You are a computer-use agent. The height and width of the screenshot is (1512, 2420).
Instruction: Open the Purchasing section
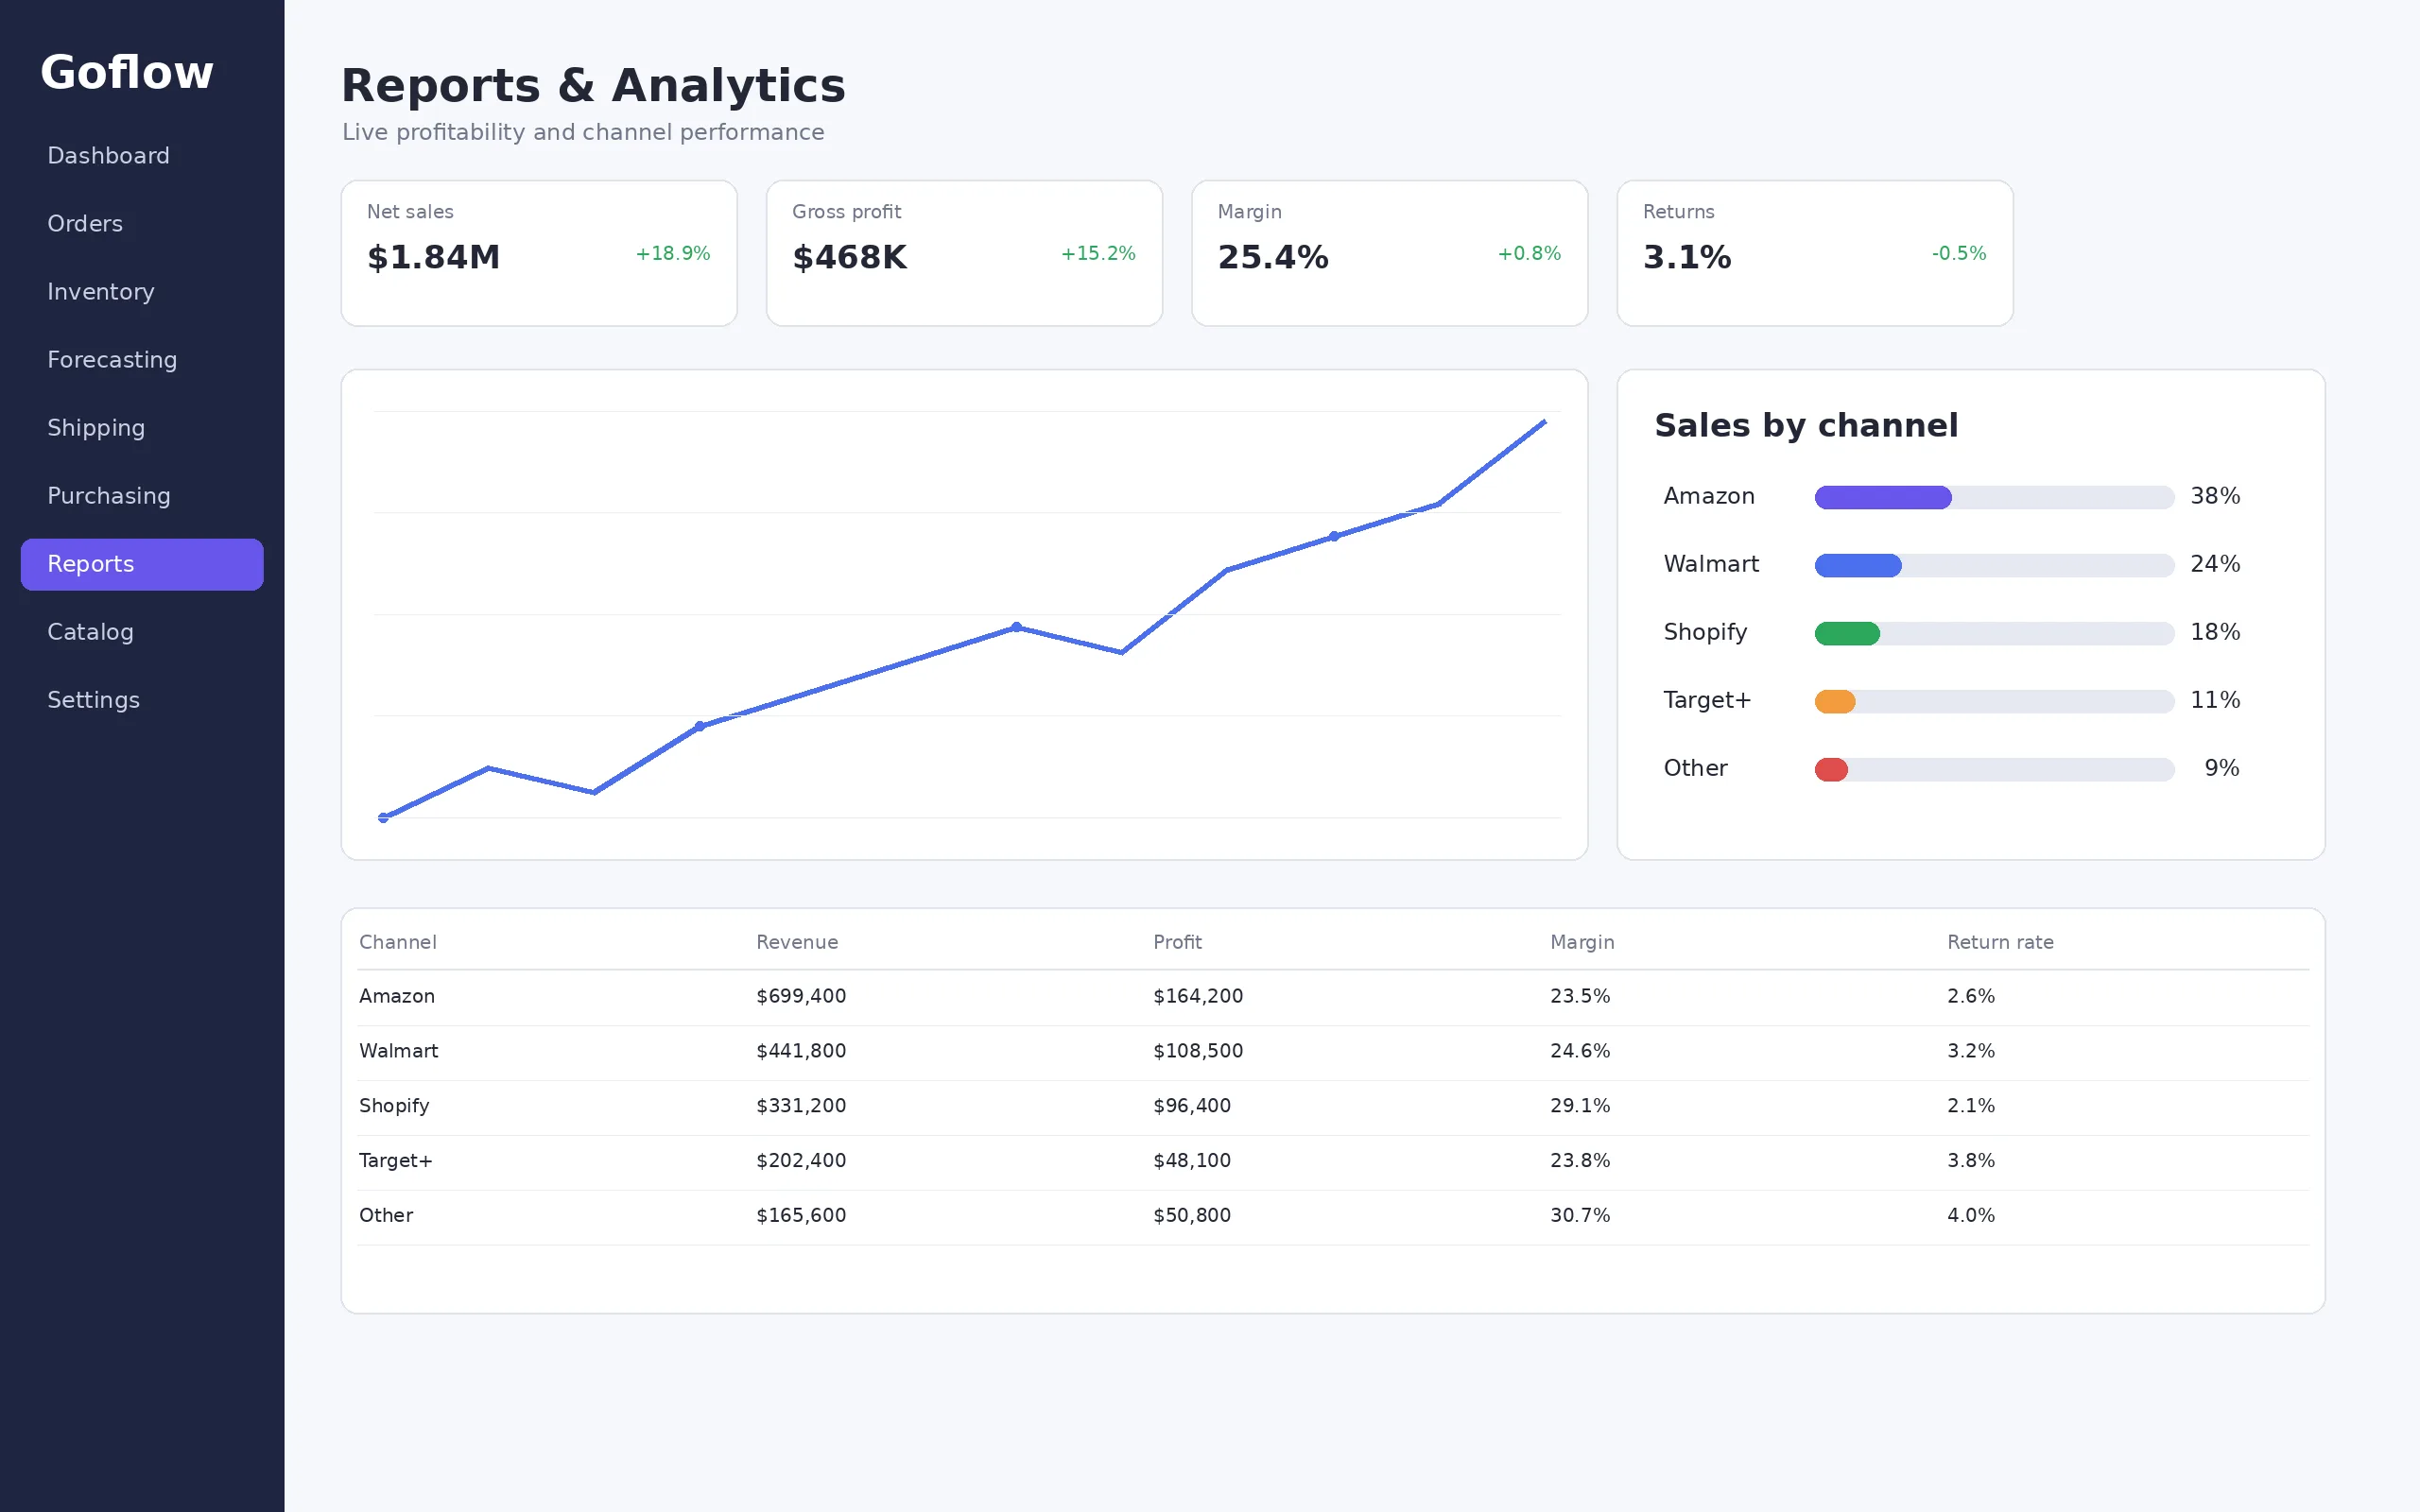pyautogui.click(x=142, y=496)
